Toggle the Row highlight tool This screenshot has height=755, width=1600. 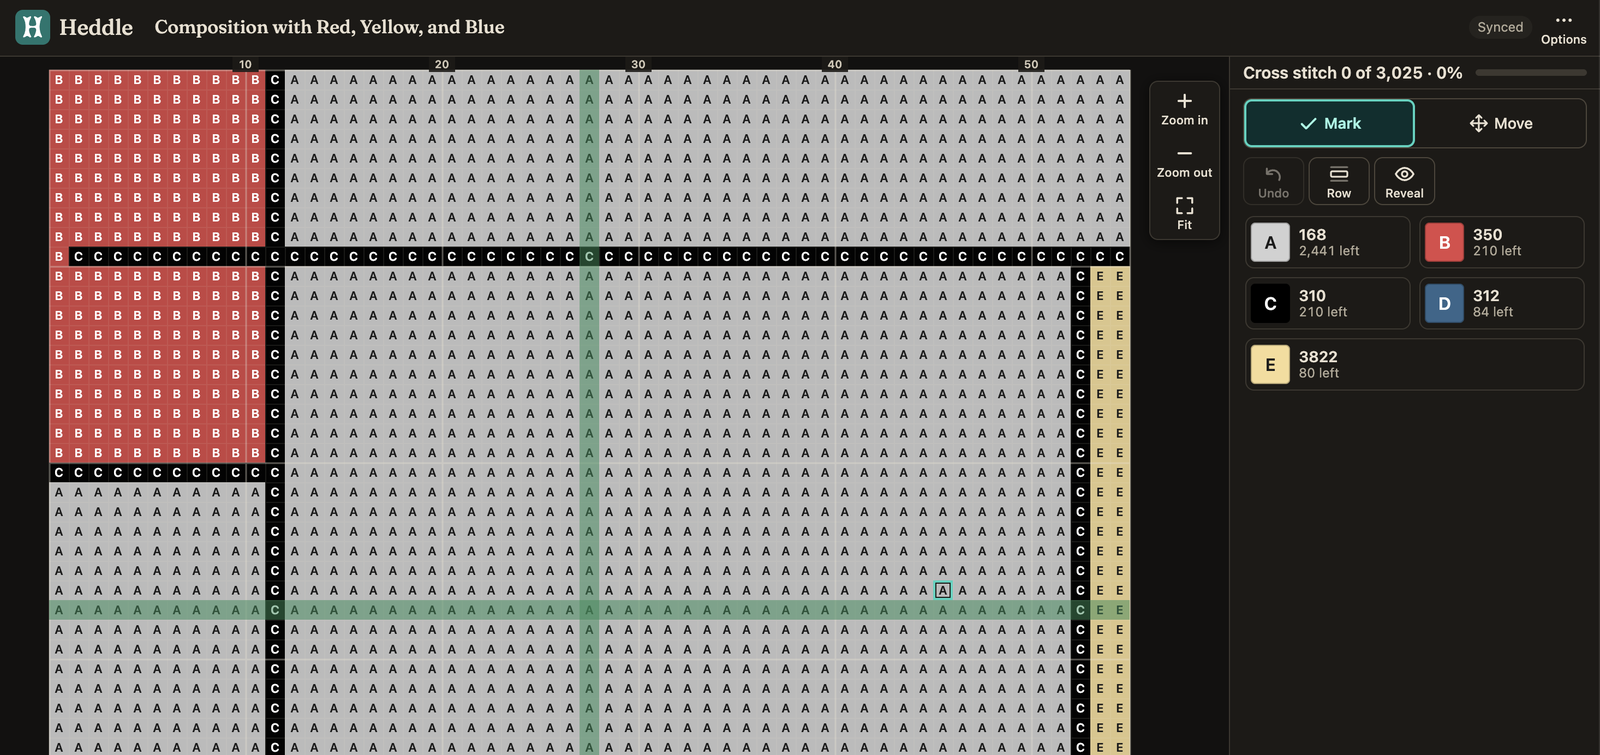point(1338,181)
